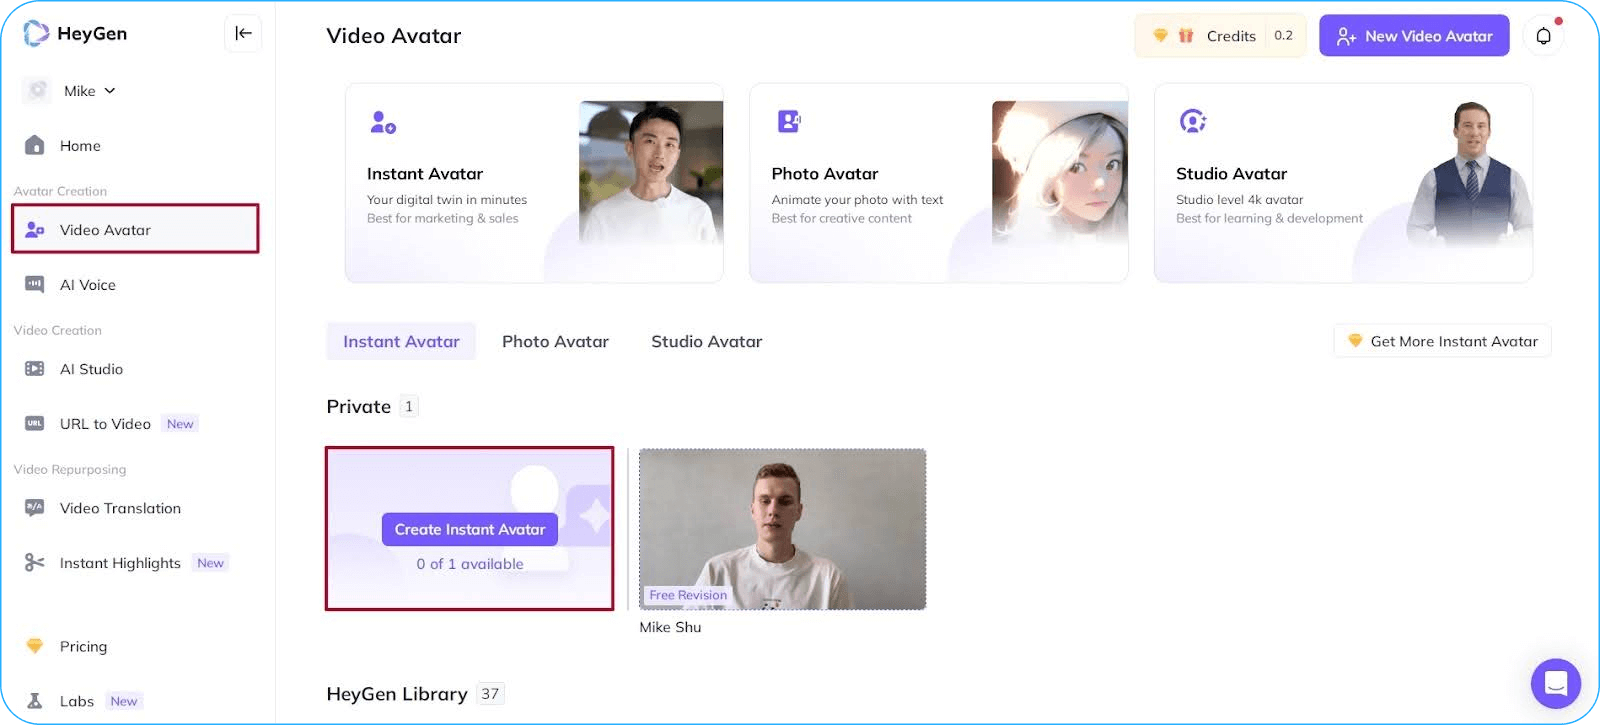
Task: Click the URL to Video icon
Action: (x=35, y=424)
